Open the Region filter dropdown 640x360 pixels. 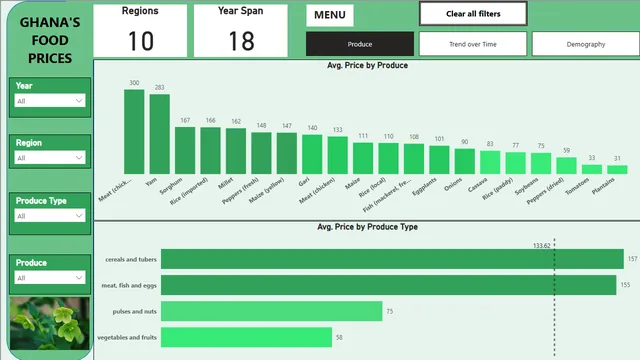tap(50, 158)
